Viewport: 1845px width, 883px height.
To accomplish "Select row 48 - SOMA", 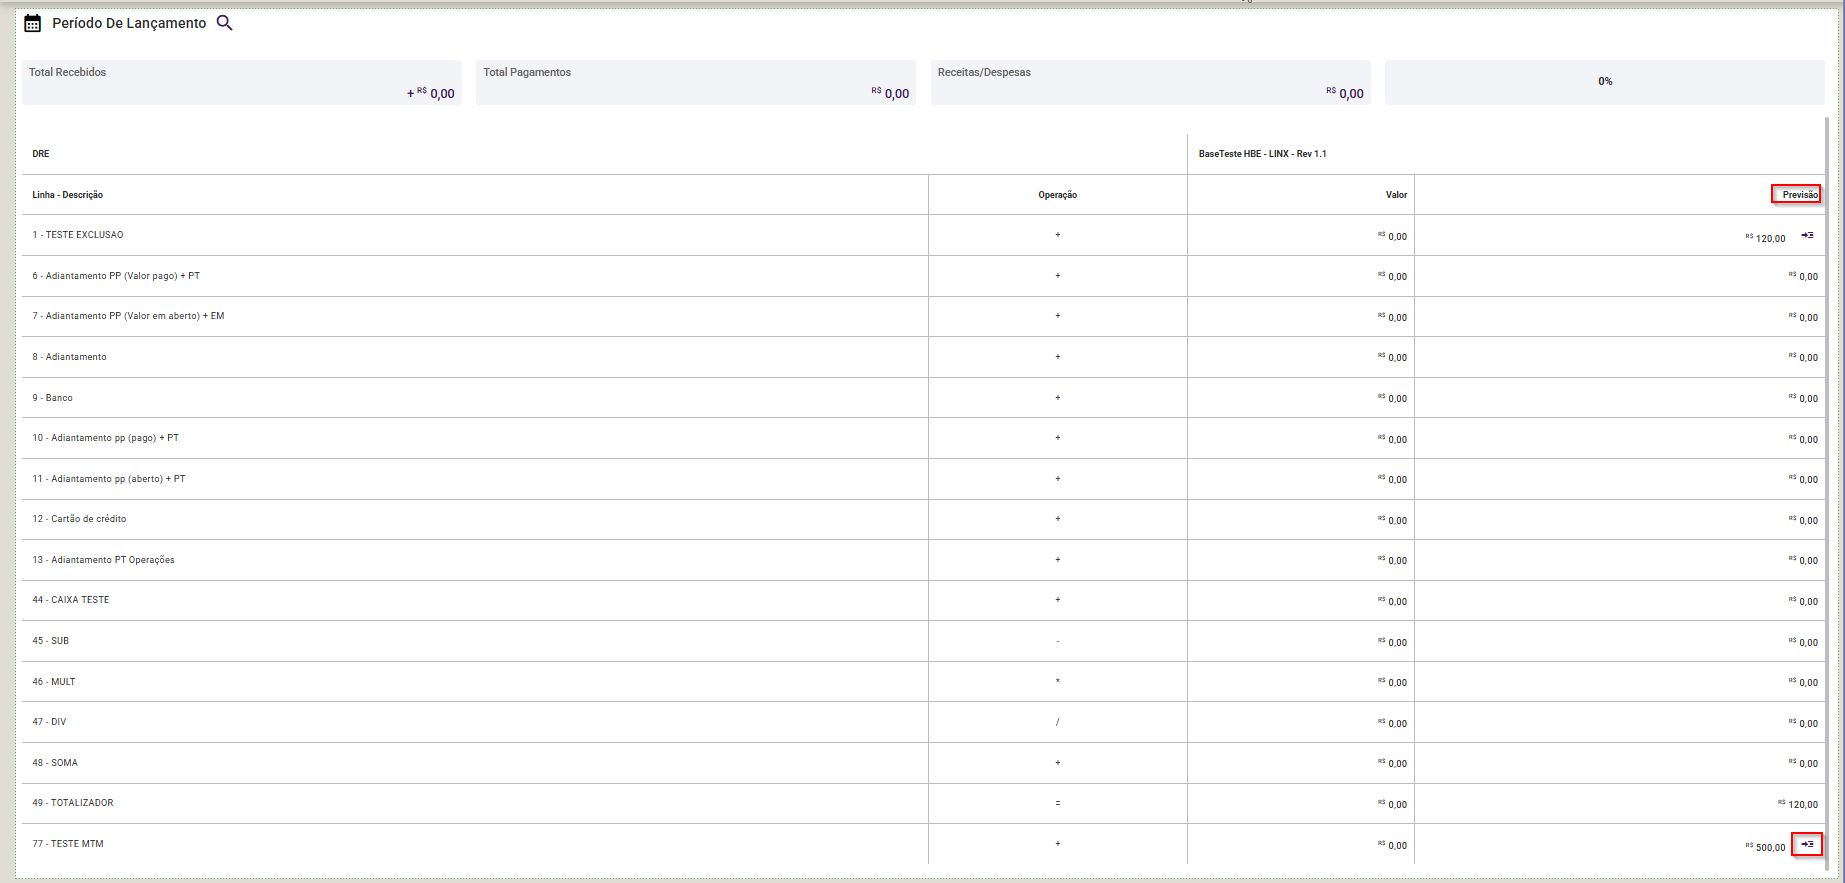I will tap(924, 763).
